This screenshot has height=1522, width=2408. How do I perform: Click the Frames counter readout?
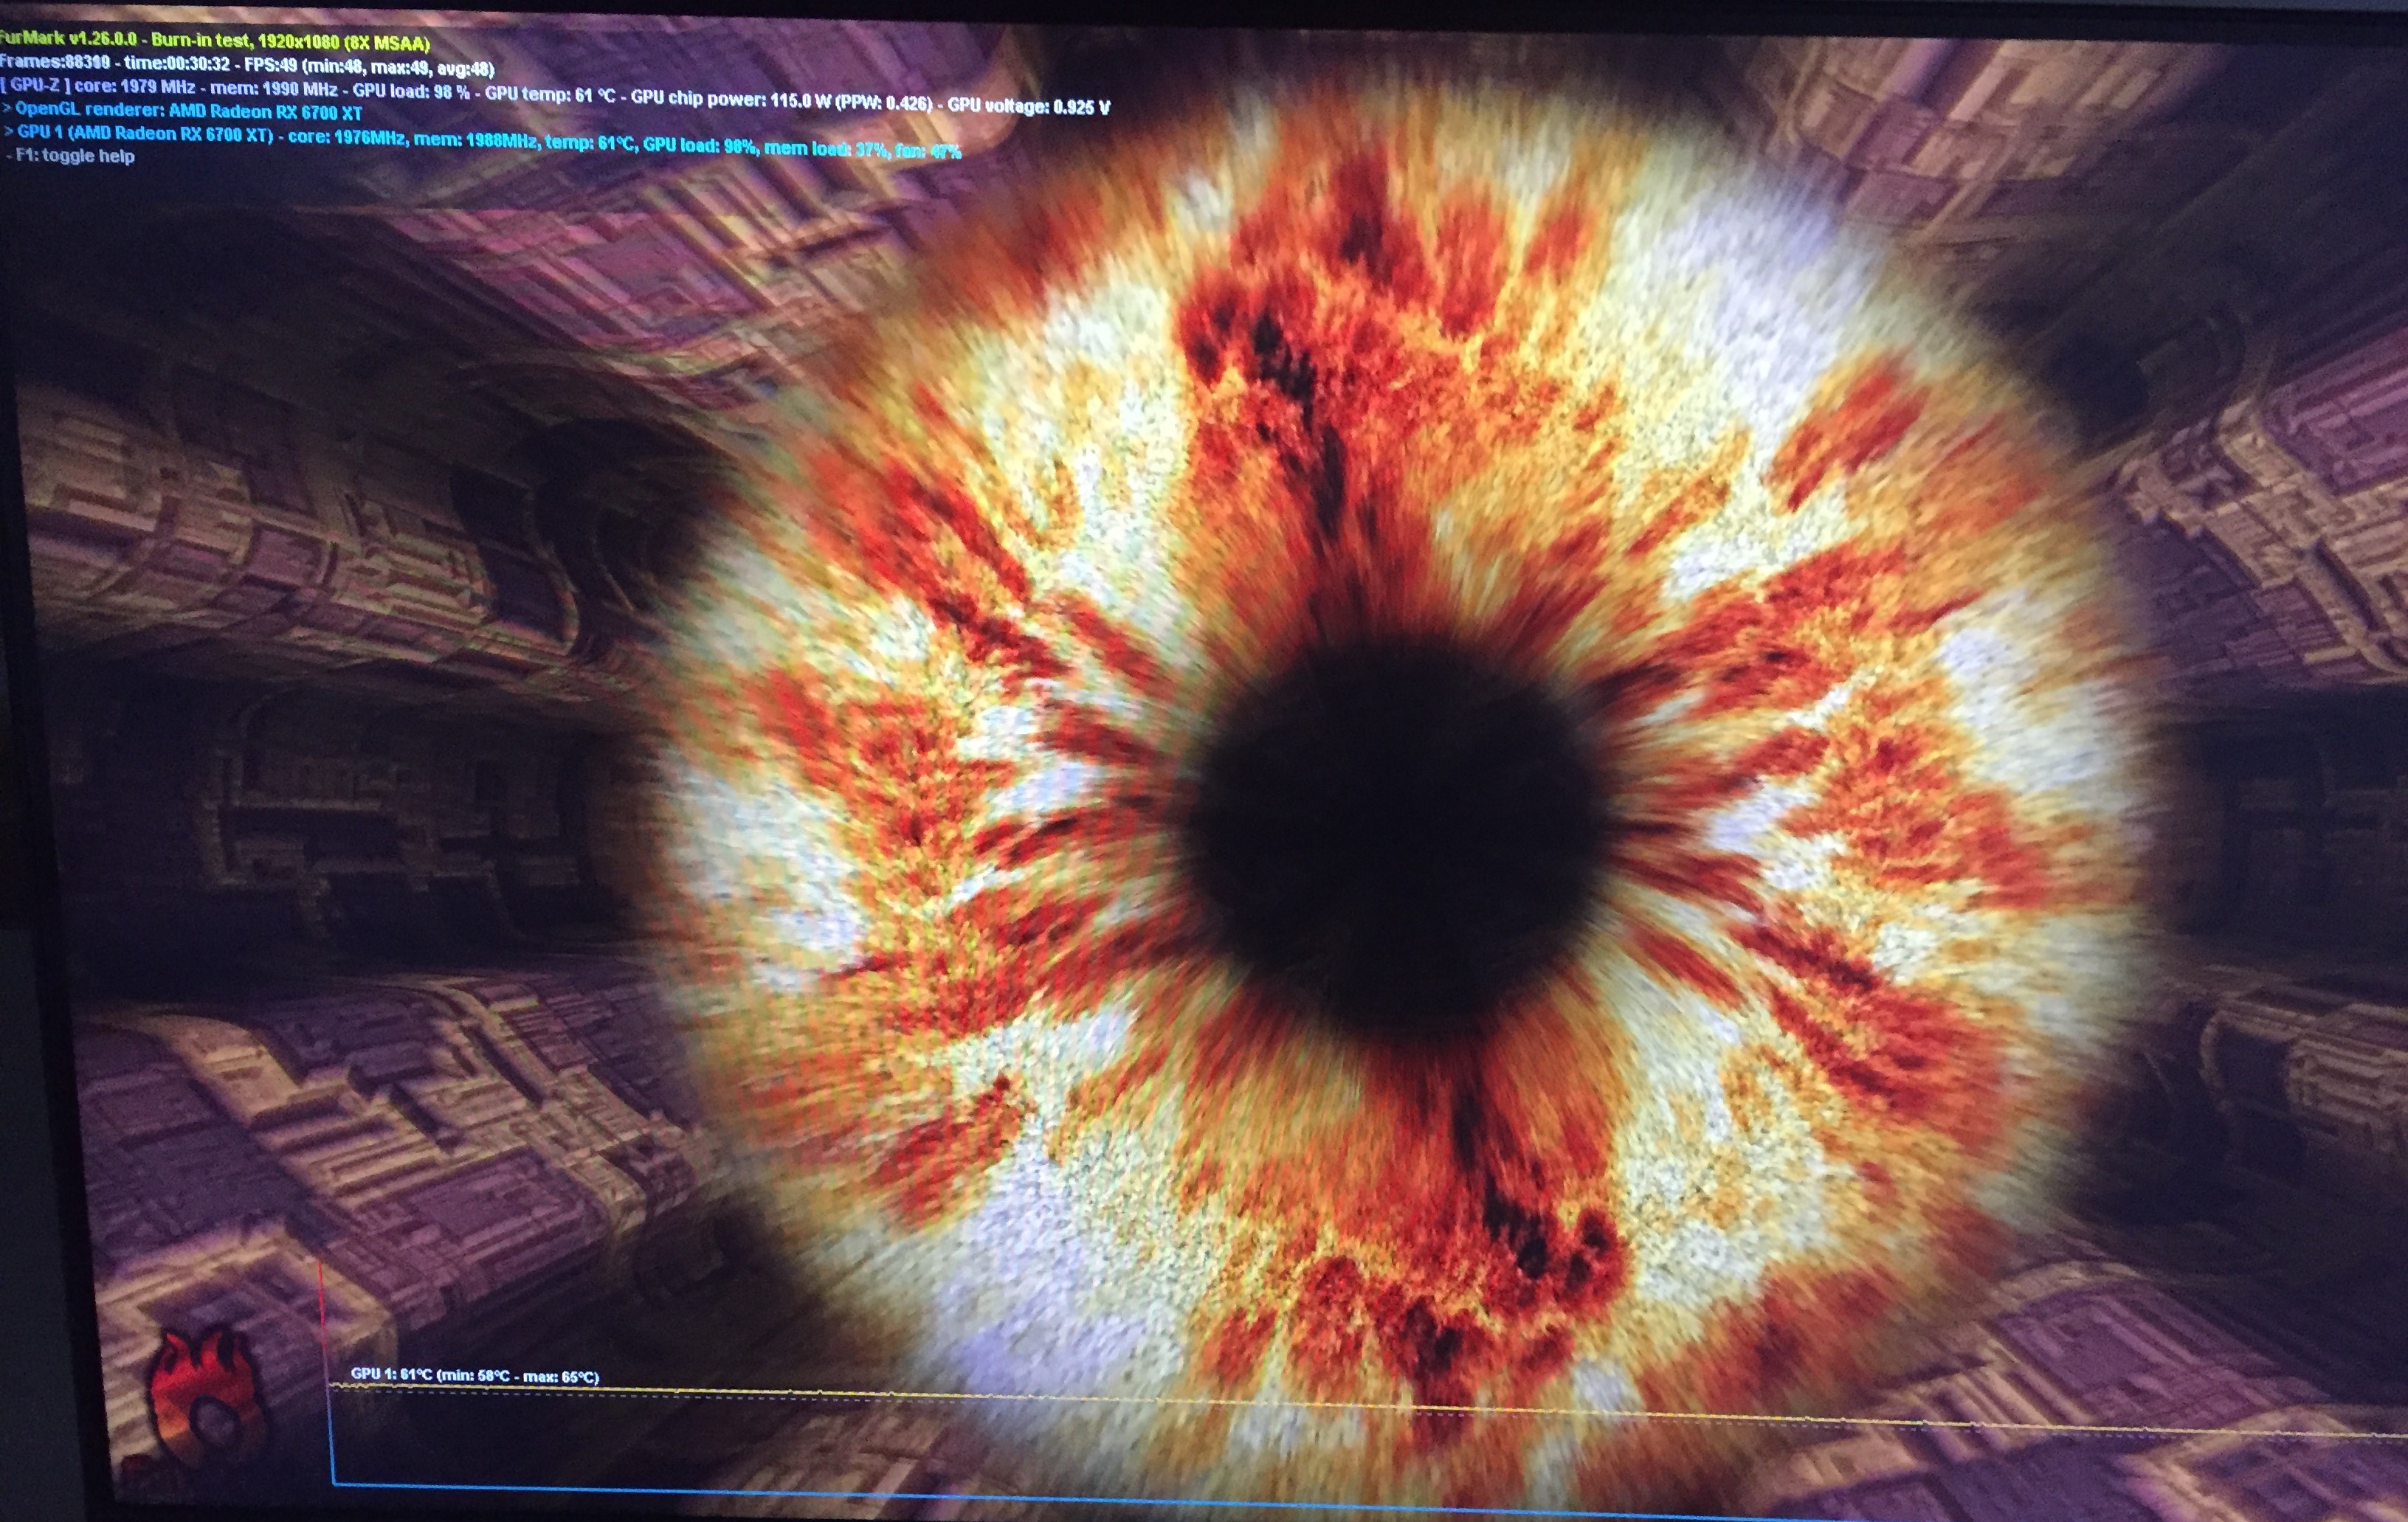coord(54,62)
